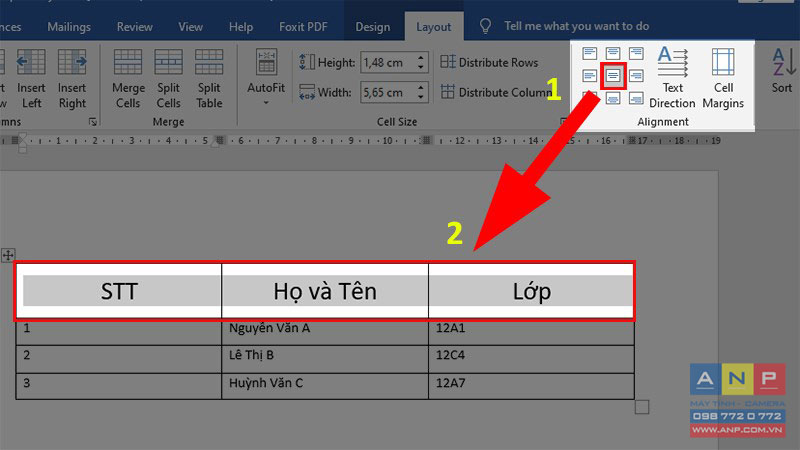Open the Help tab

(241, 27)
